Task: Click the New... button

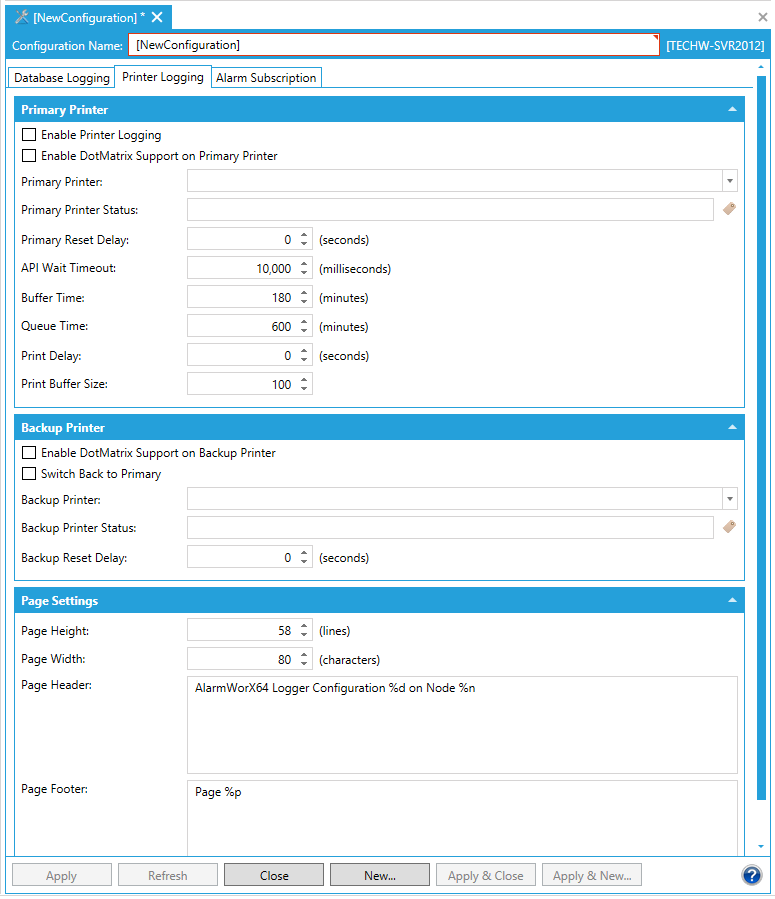Action: tap(380, 875)
